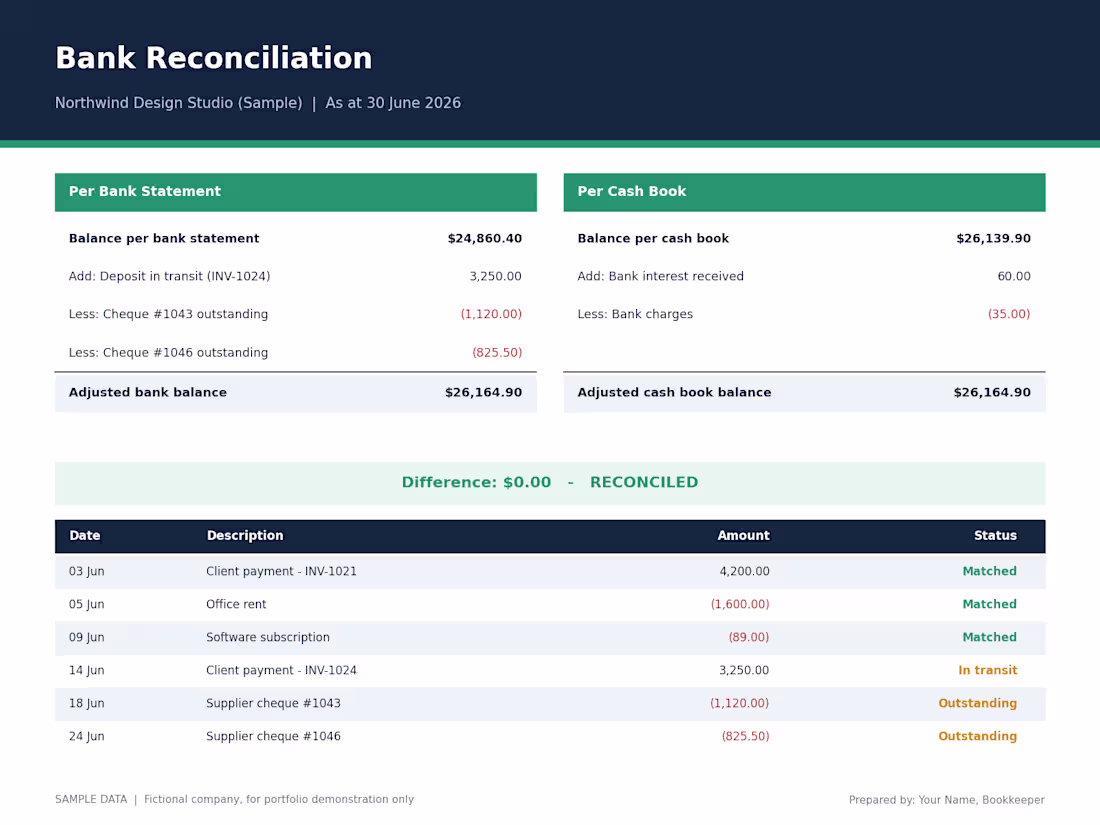Click Supplier cheque #1043 description
The width and height of the screenshot is (1100, 825).
click(x=274, y=704)
